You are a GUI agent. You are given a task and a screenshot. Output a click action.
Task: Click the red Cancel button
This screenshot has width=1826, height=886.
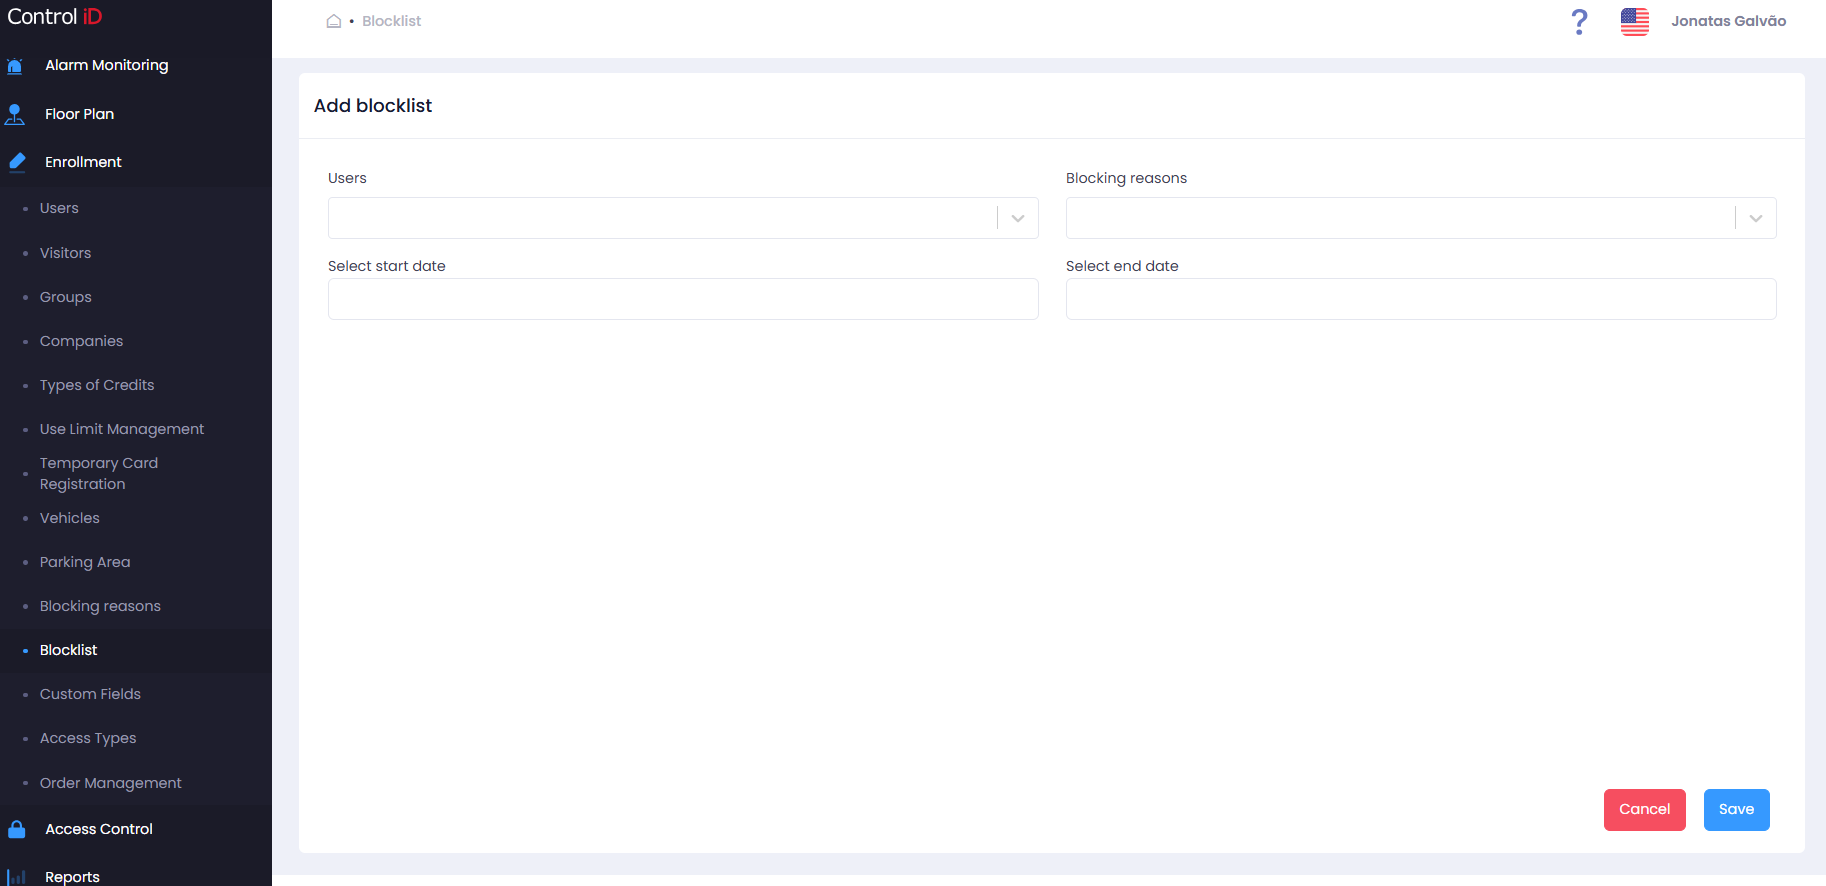coord(1644,810)
